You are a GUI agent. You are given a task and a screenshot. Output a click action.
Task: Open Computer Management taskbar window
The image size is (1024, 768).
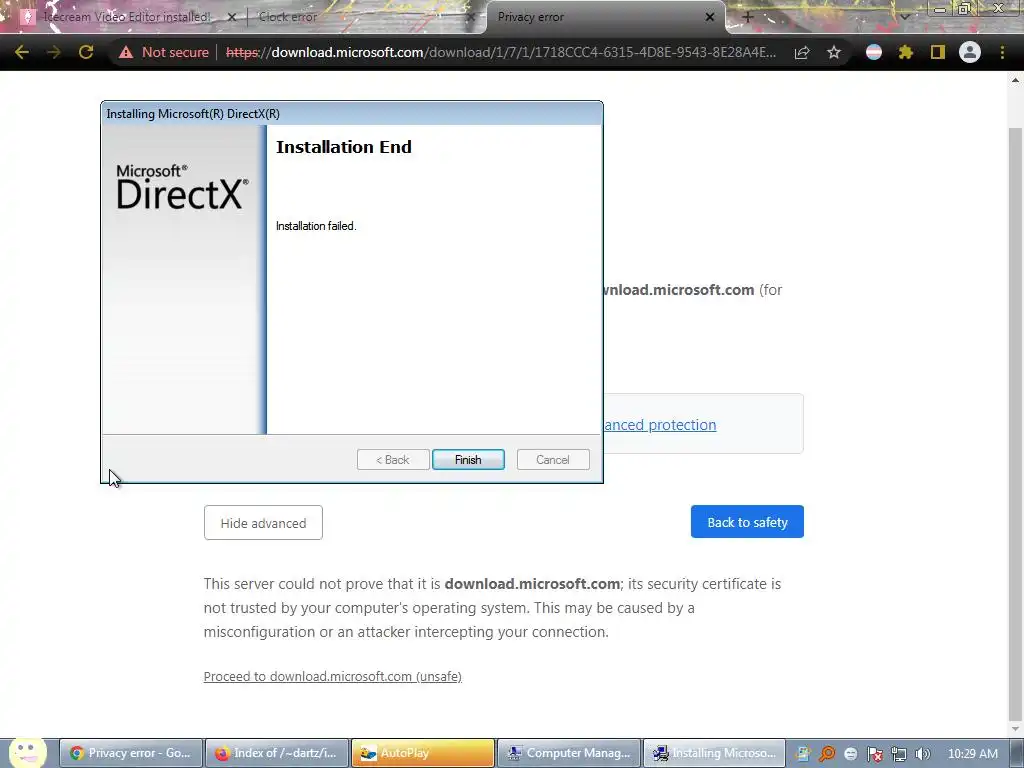569,753
